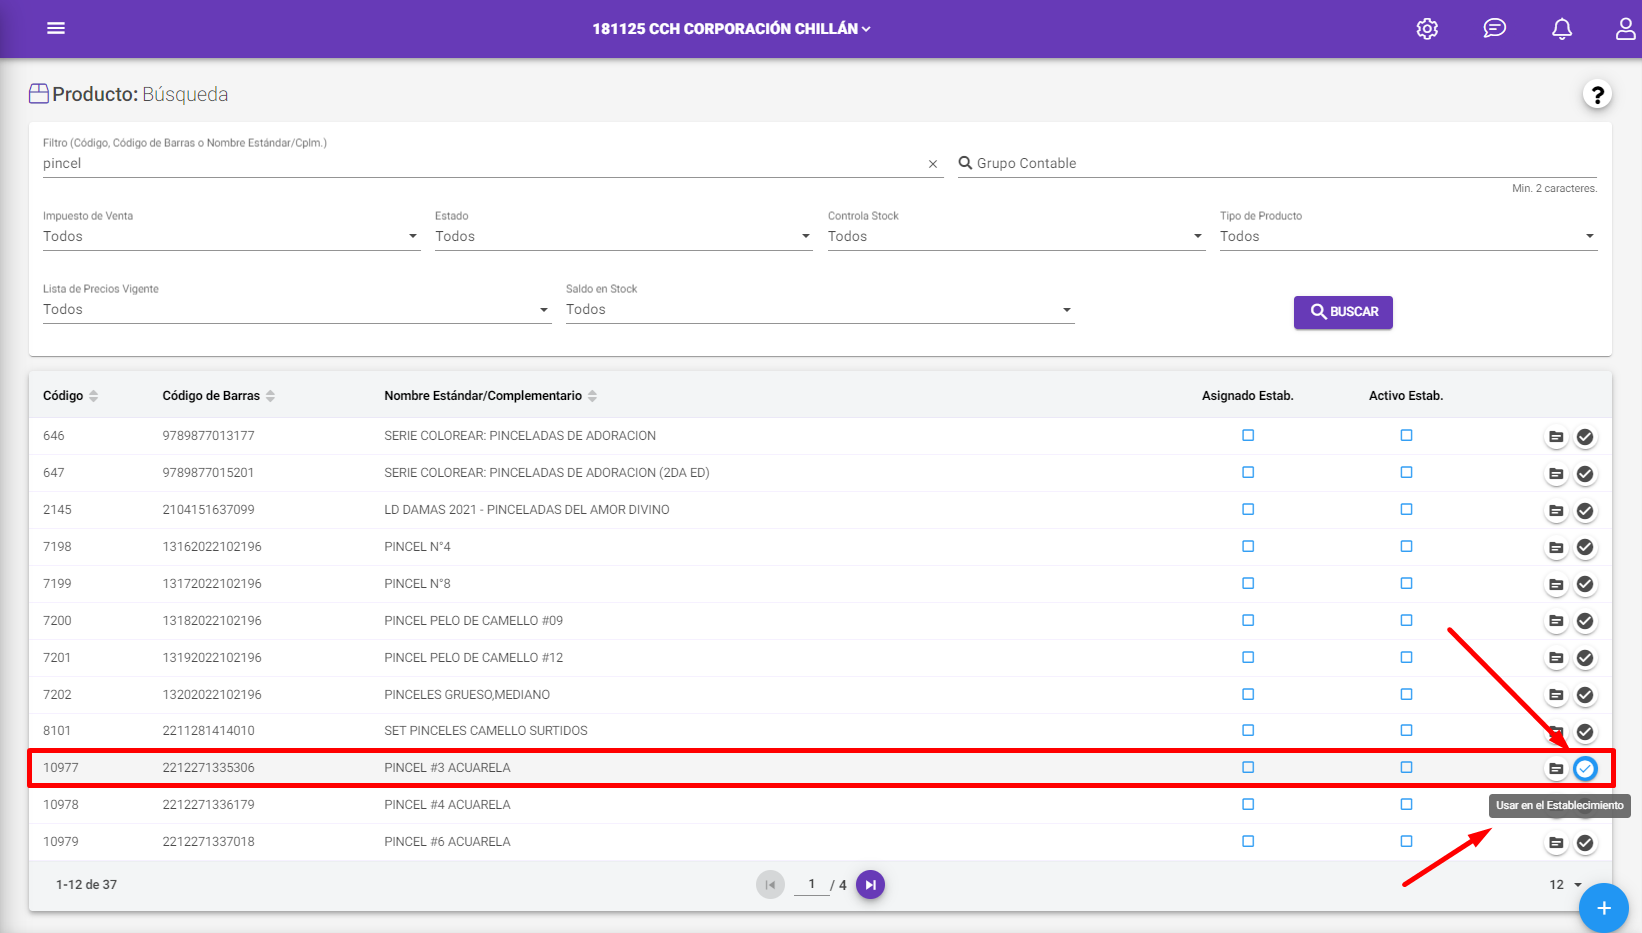Click the Grupo Contable search field

click(x=1277, y=164)
